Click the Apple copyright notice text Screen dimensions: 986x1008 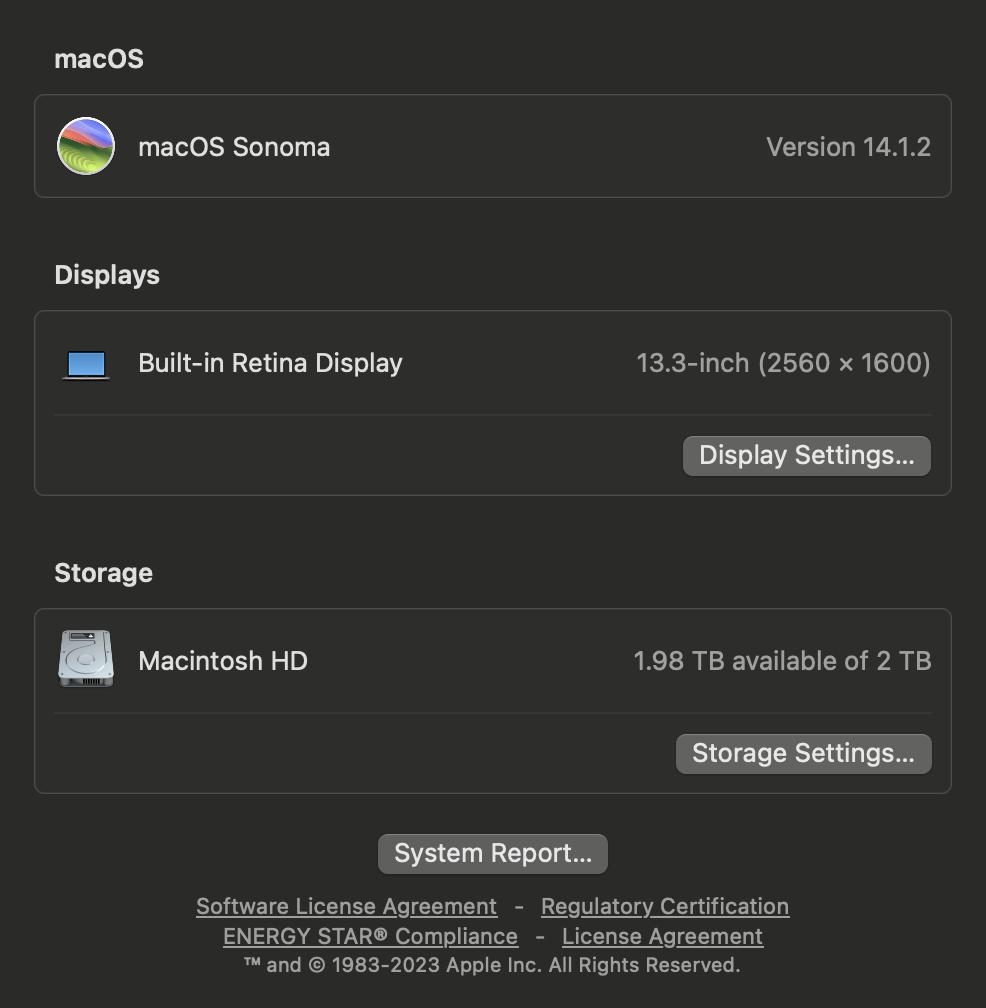click(492, 965)
